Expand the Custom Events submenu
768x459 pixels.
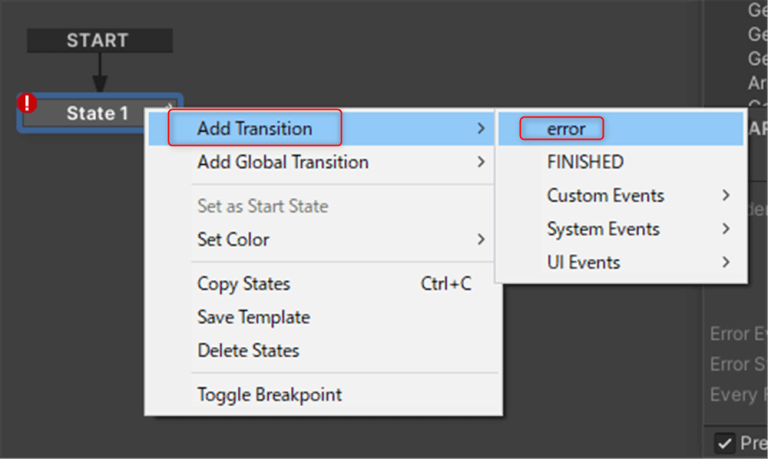[x=606, y=195]
